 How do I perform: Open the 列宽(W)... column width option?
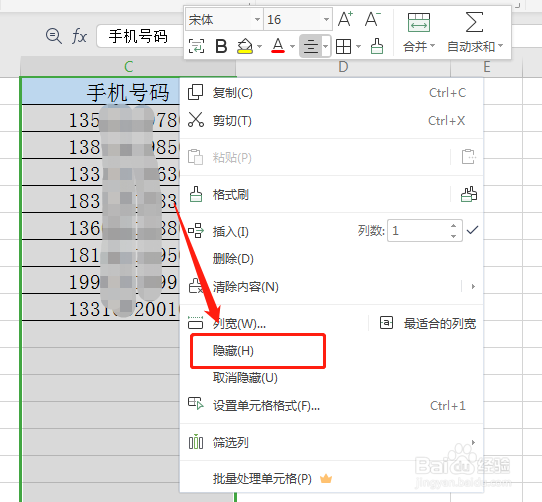coord(239,324)
